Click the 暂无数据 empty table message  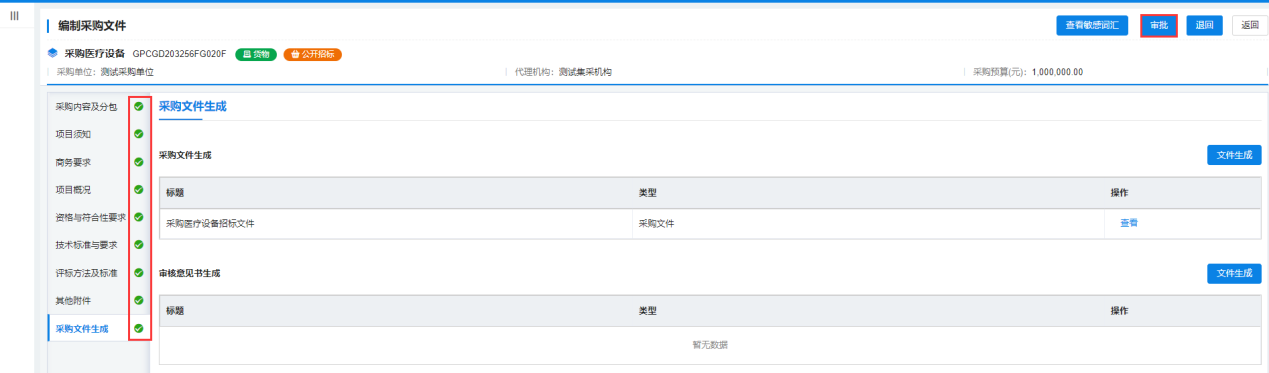point(710,345)
